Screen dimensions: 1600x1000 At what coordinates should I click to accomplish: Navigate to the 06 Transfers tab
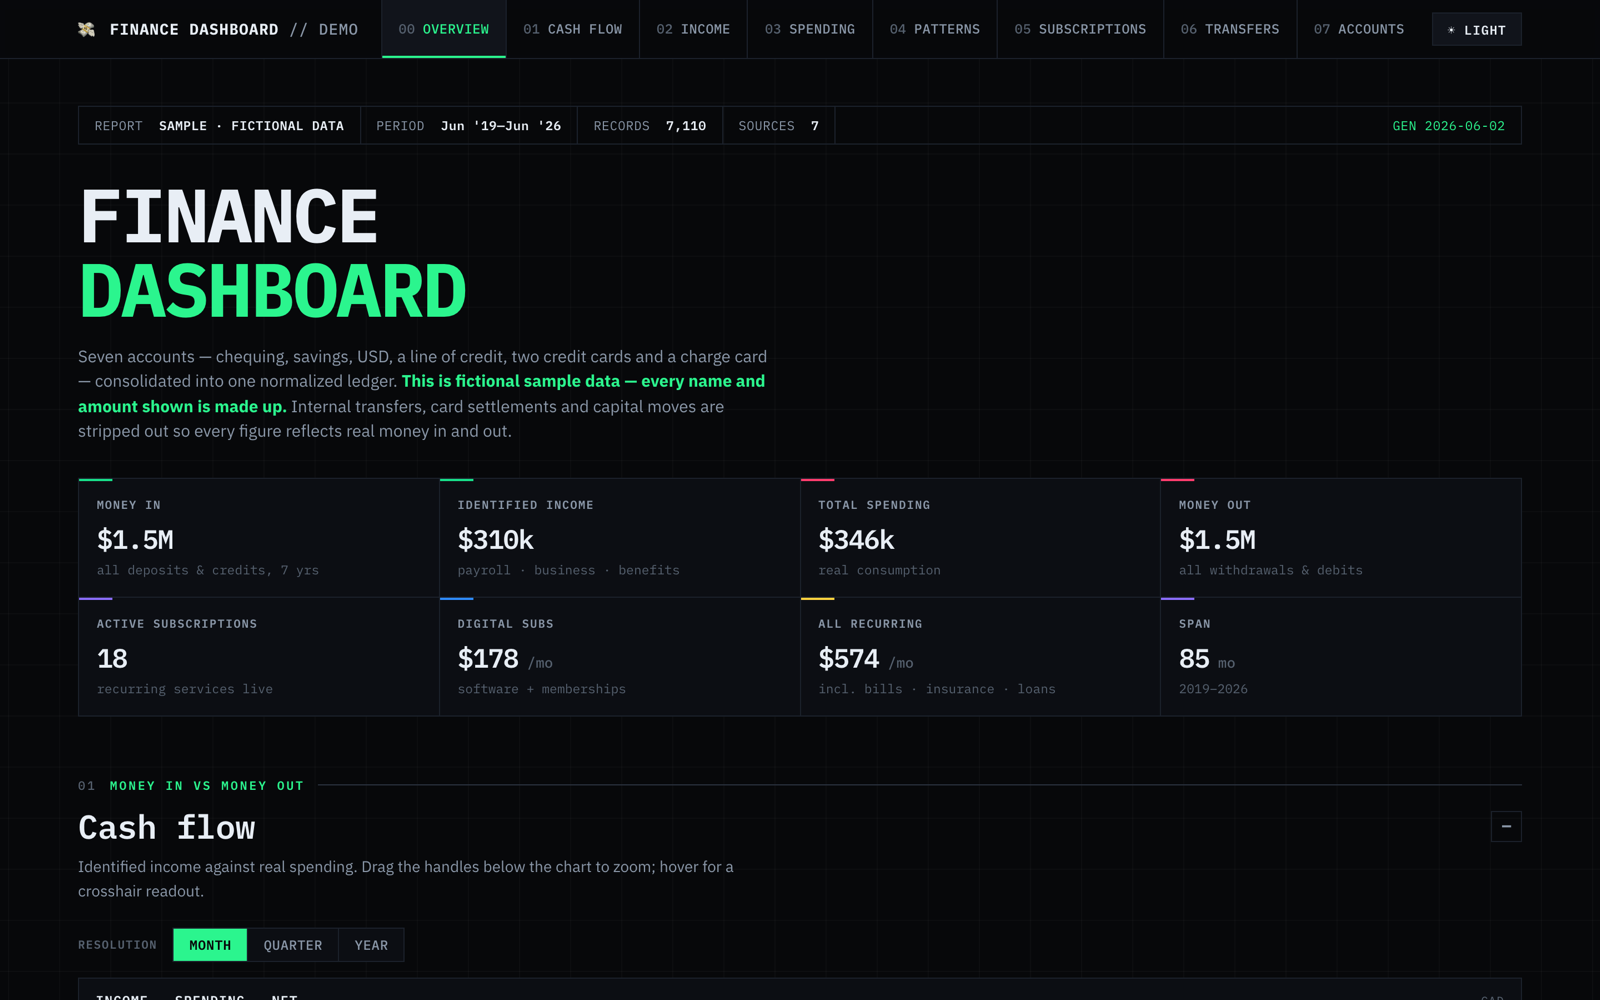(1230, 29)
